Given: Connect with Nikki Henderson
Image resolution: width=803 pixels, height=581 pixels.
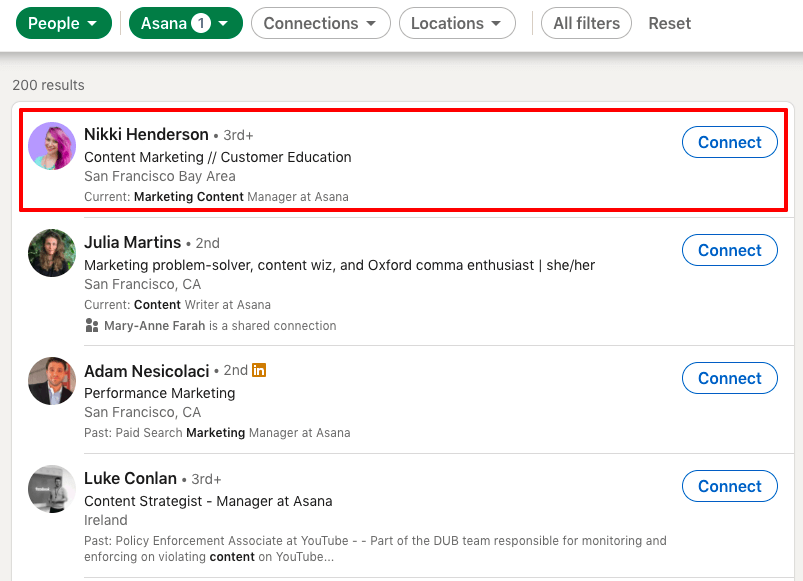Looking at the screenshot, I should [729, 142].
